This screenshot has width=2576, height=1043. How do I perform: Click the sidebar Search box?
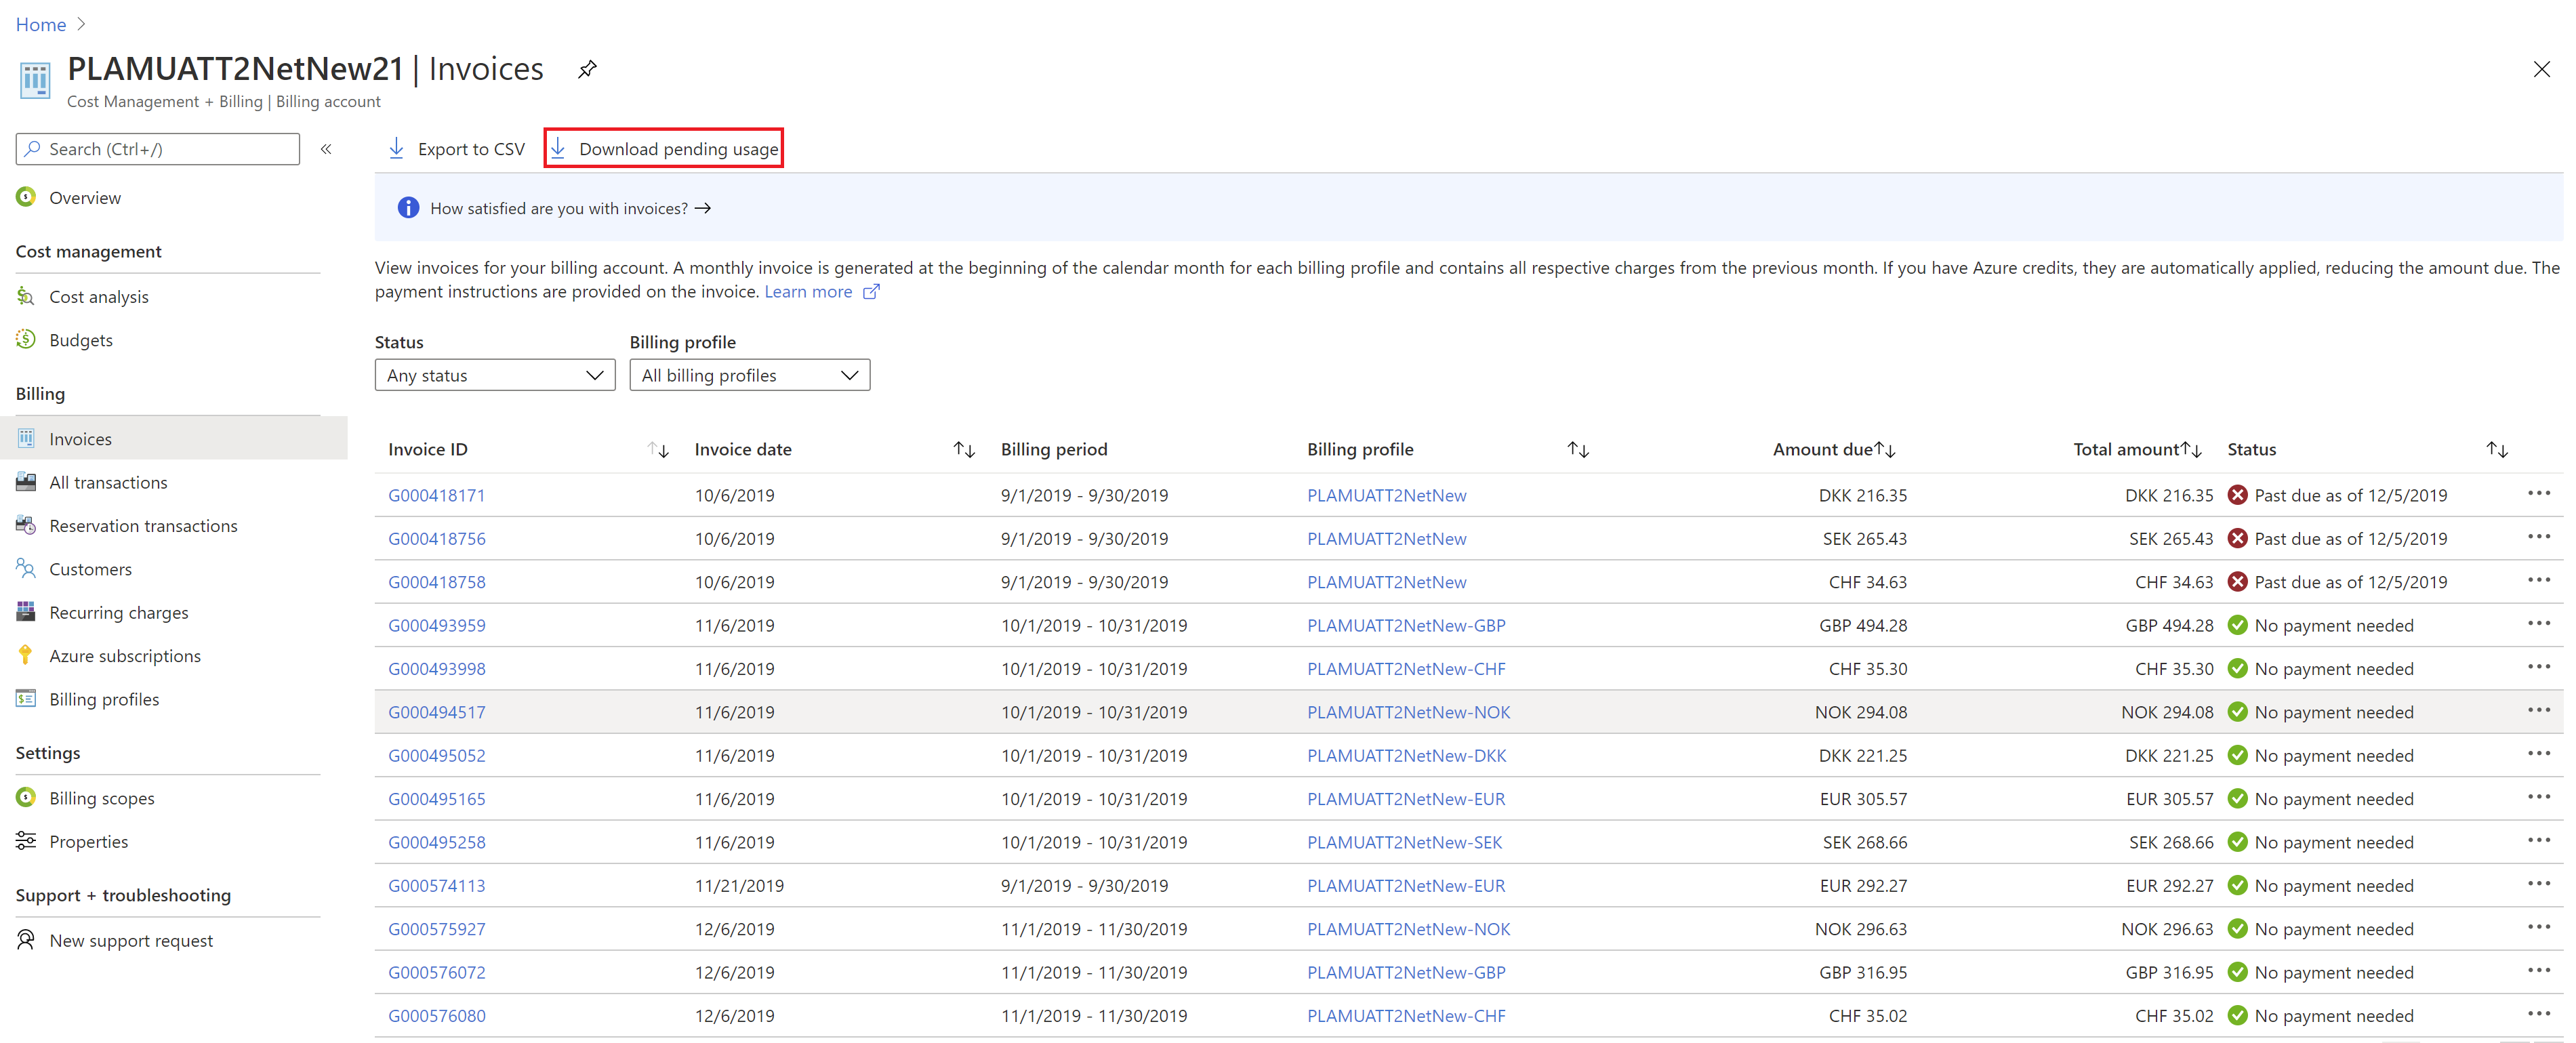[x=157, y=149]
